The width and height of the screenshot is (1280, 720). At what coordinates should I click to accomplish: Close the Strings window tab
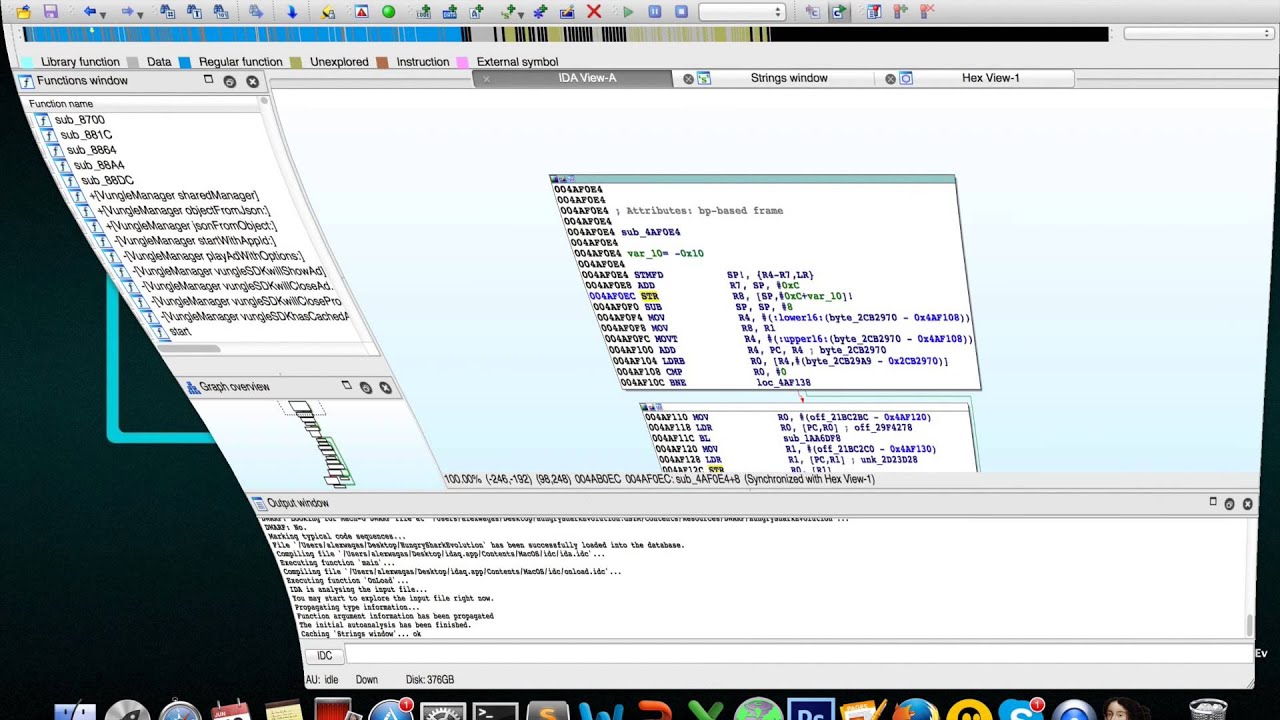688,79
